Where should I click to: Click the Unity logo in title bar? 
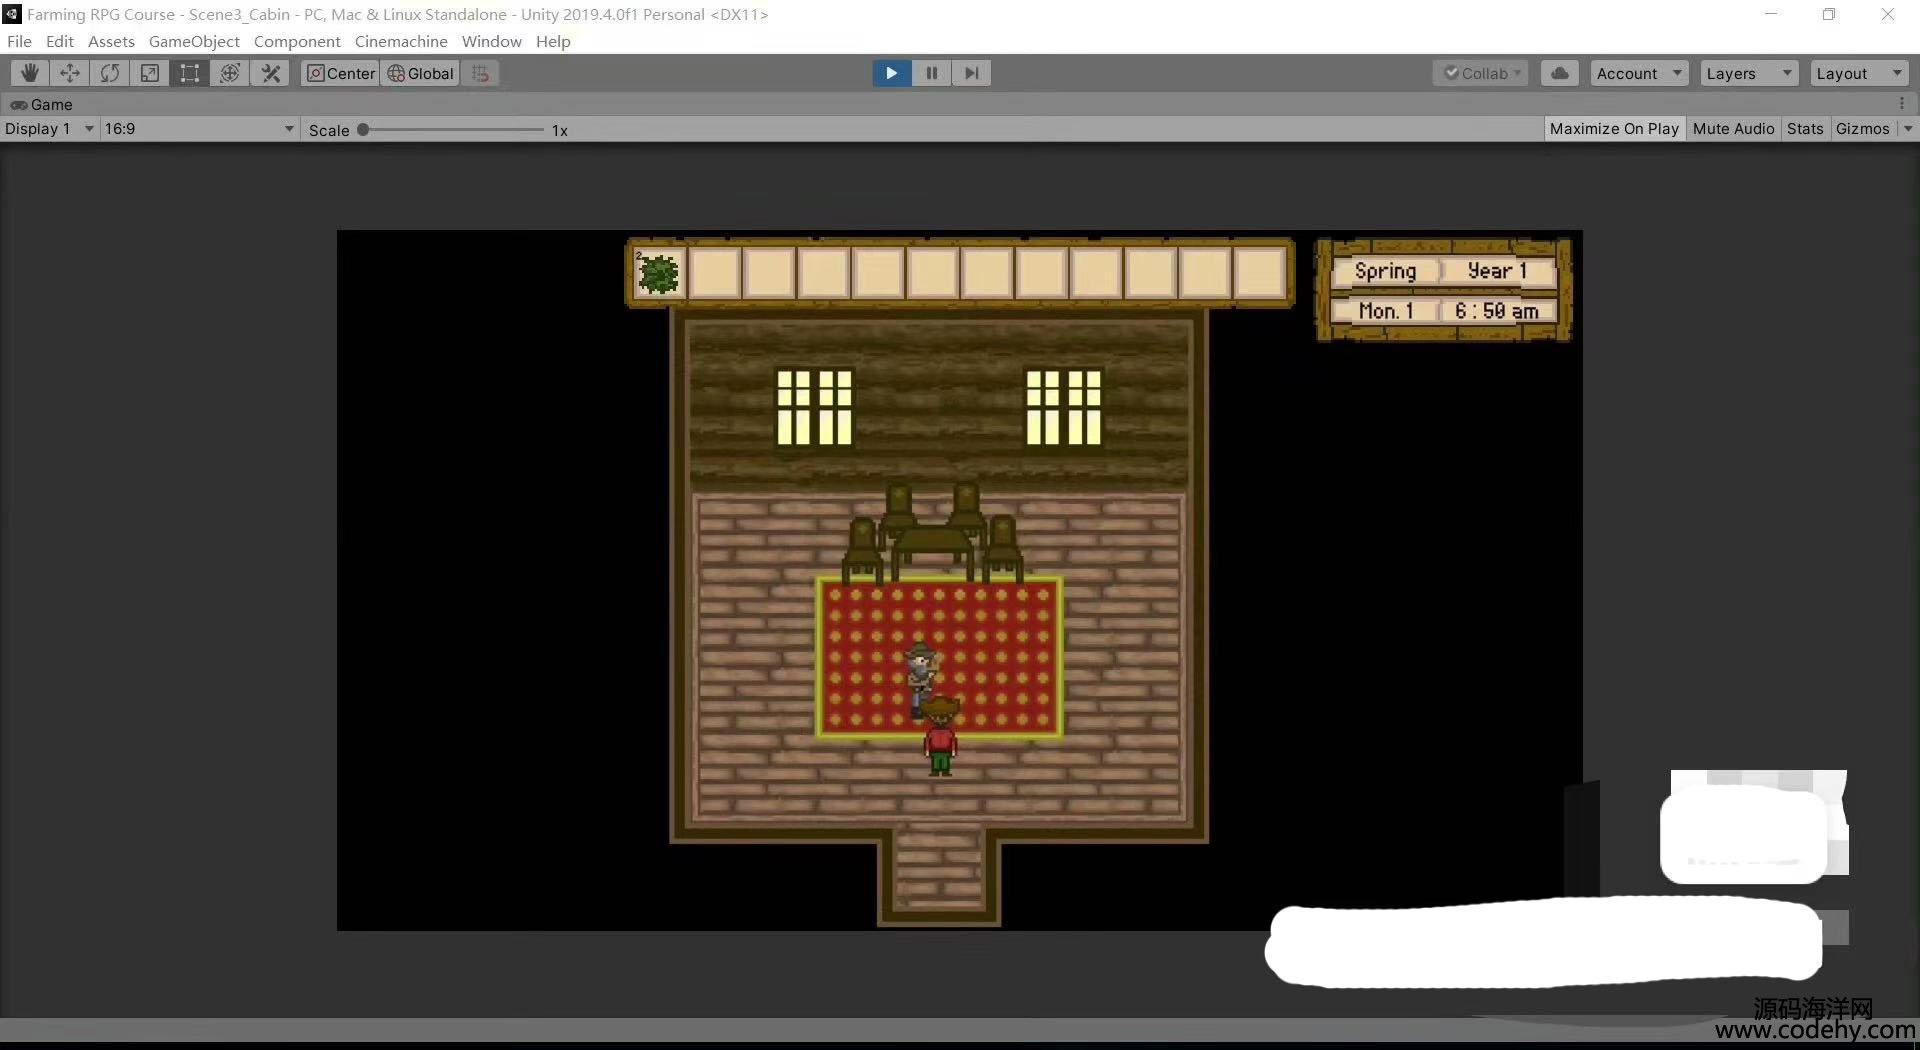pos(11,14)
